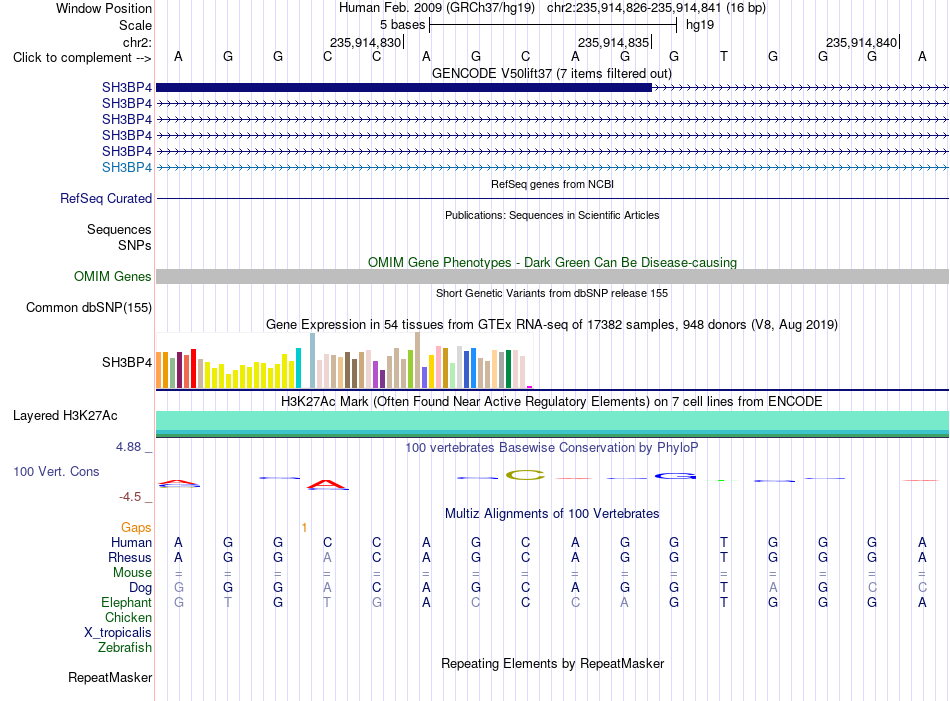
Task: Click the 'Rhesus' species label
Action: pyautogui.click(x=130, y=558)
